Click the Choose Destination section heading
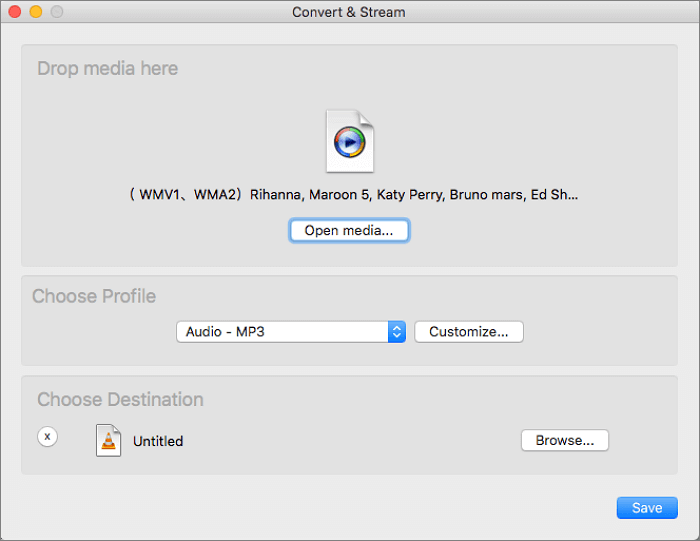Image resolution: width=700 pixels, height=541 pixels. 120,400
